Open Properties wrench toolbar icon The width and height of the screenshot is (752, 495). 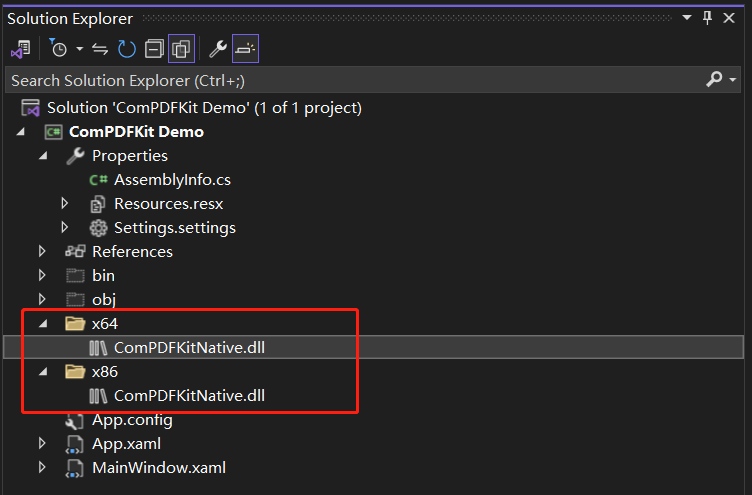click(x=218, y=49)
